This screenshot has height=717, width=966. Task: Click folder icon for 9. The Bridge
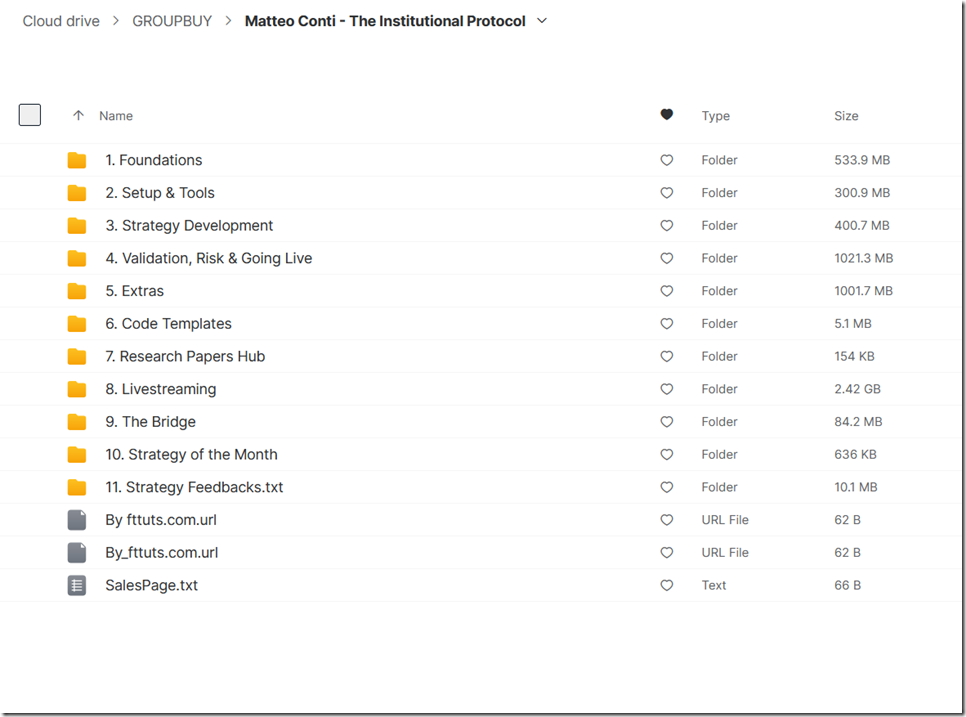tap(77, 422)
